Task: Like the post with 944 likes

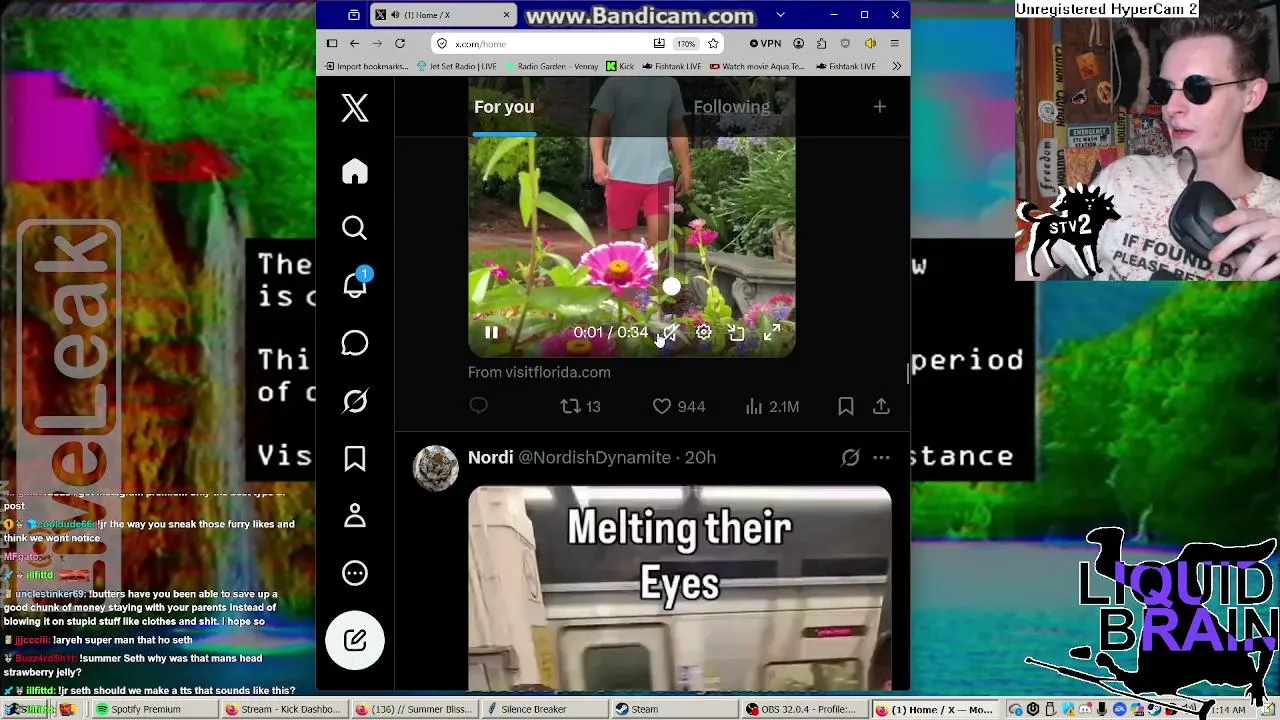Action: [679, 406]
